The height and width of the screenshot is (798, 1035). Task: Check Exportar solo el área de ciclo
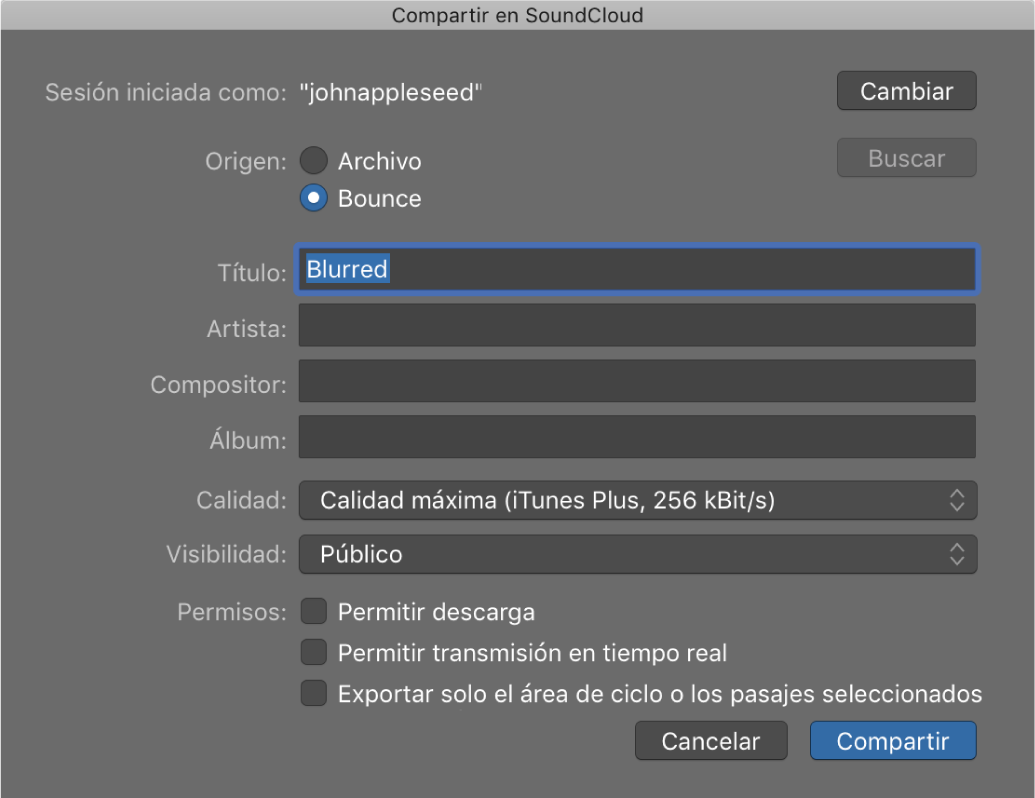(314, 694)
